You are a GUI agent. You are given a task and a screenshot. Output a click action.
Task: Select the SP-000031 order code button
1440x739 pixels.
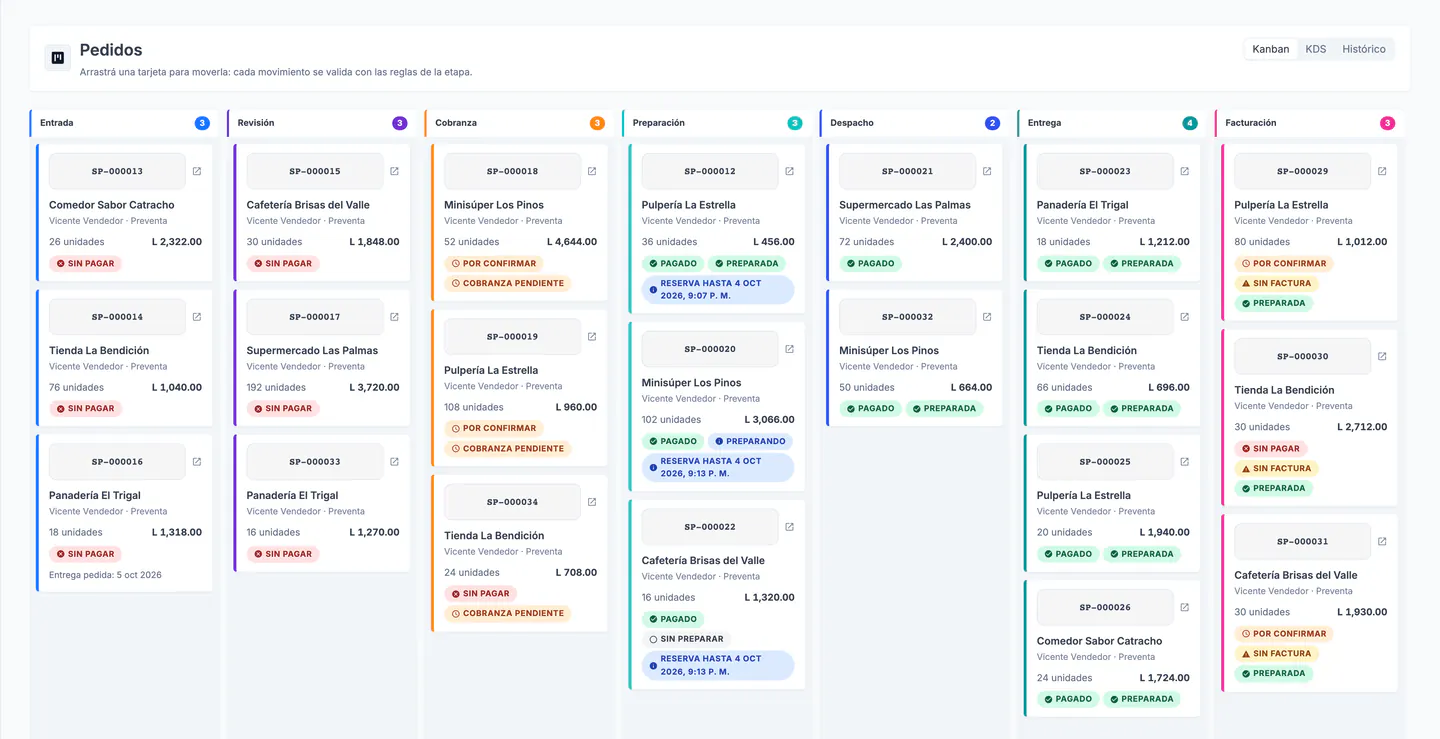pos(1302,542)
